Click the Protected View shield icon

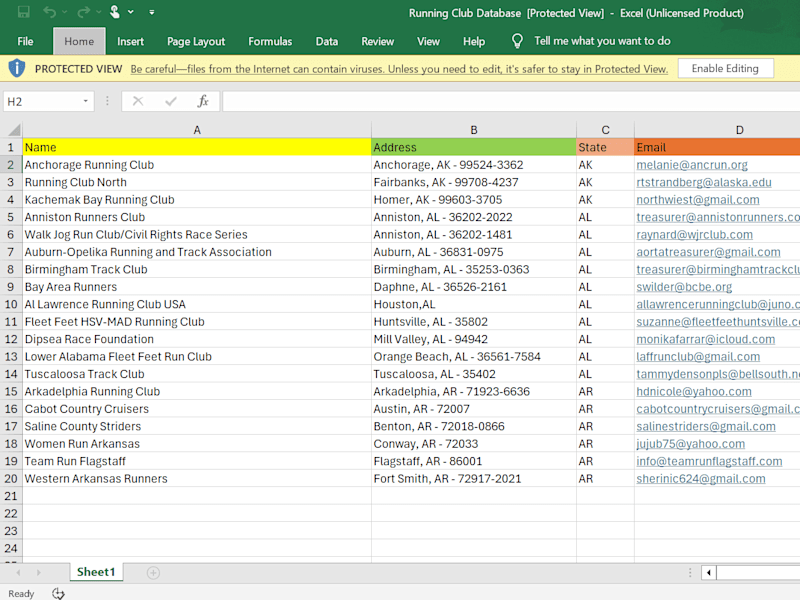[x=17, y=68]
